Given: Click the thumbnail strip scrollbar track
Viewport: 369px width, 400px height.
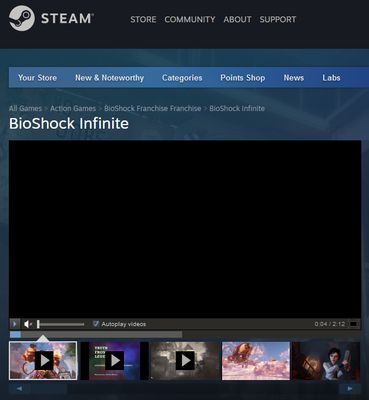Looking at the screenshot, I should (x=184, y=388).
